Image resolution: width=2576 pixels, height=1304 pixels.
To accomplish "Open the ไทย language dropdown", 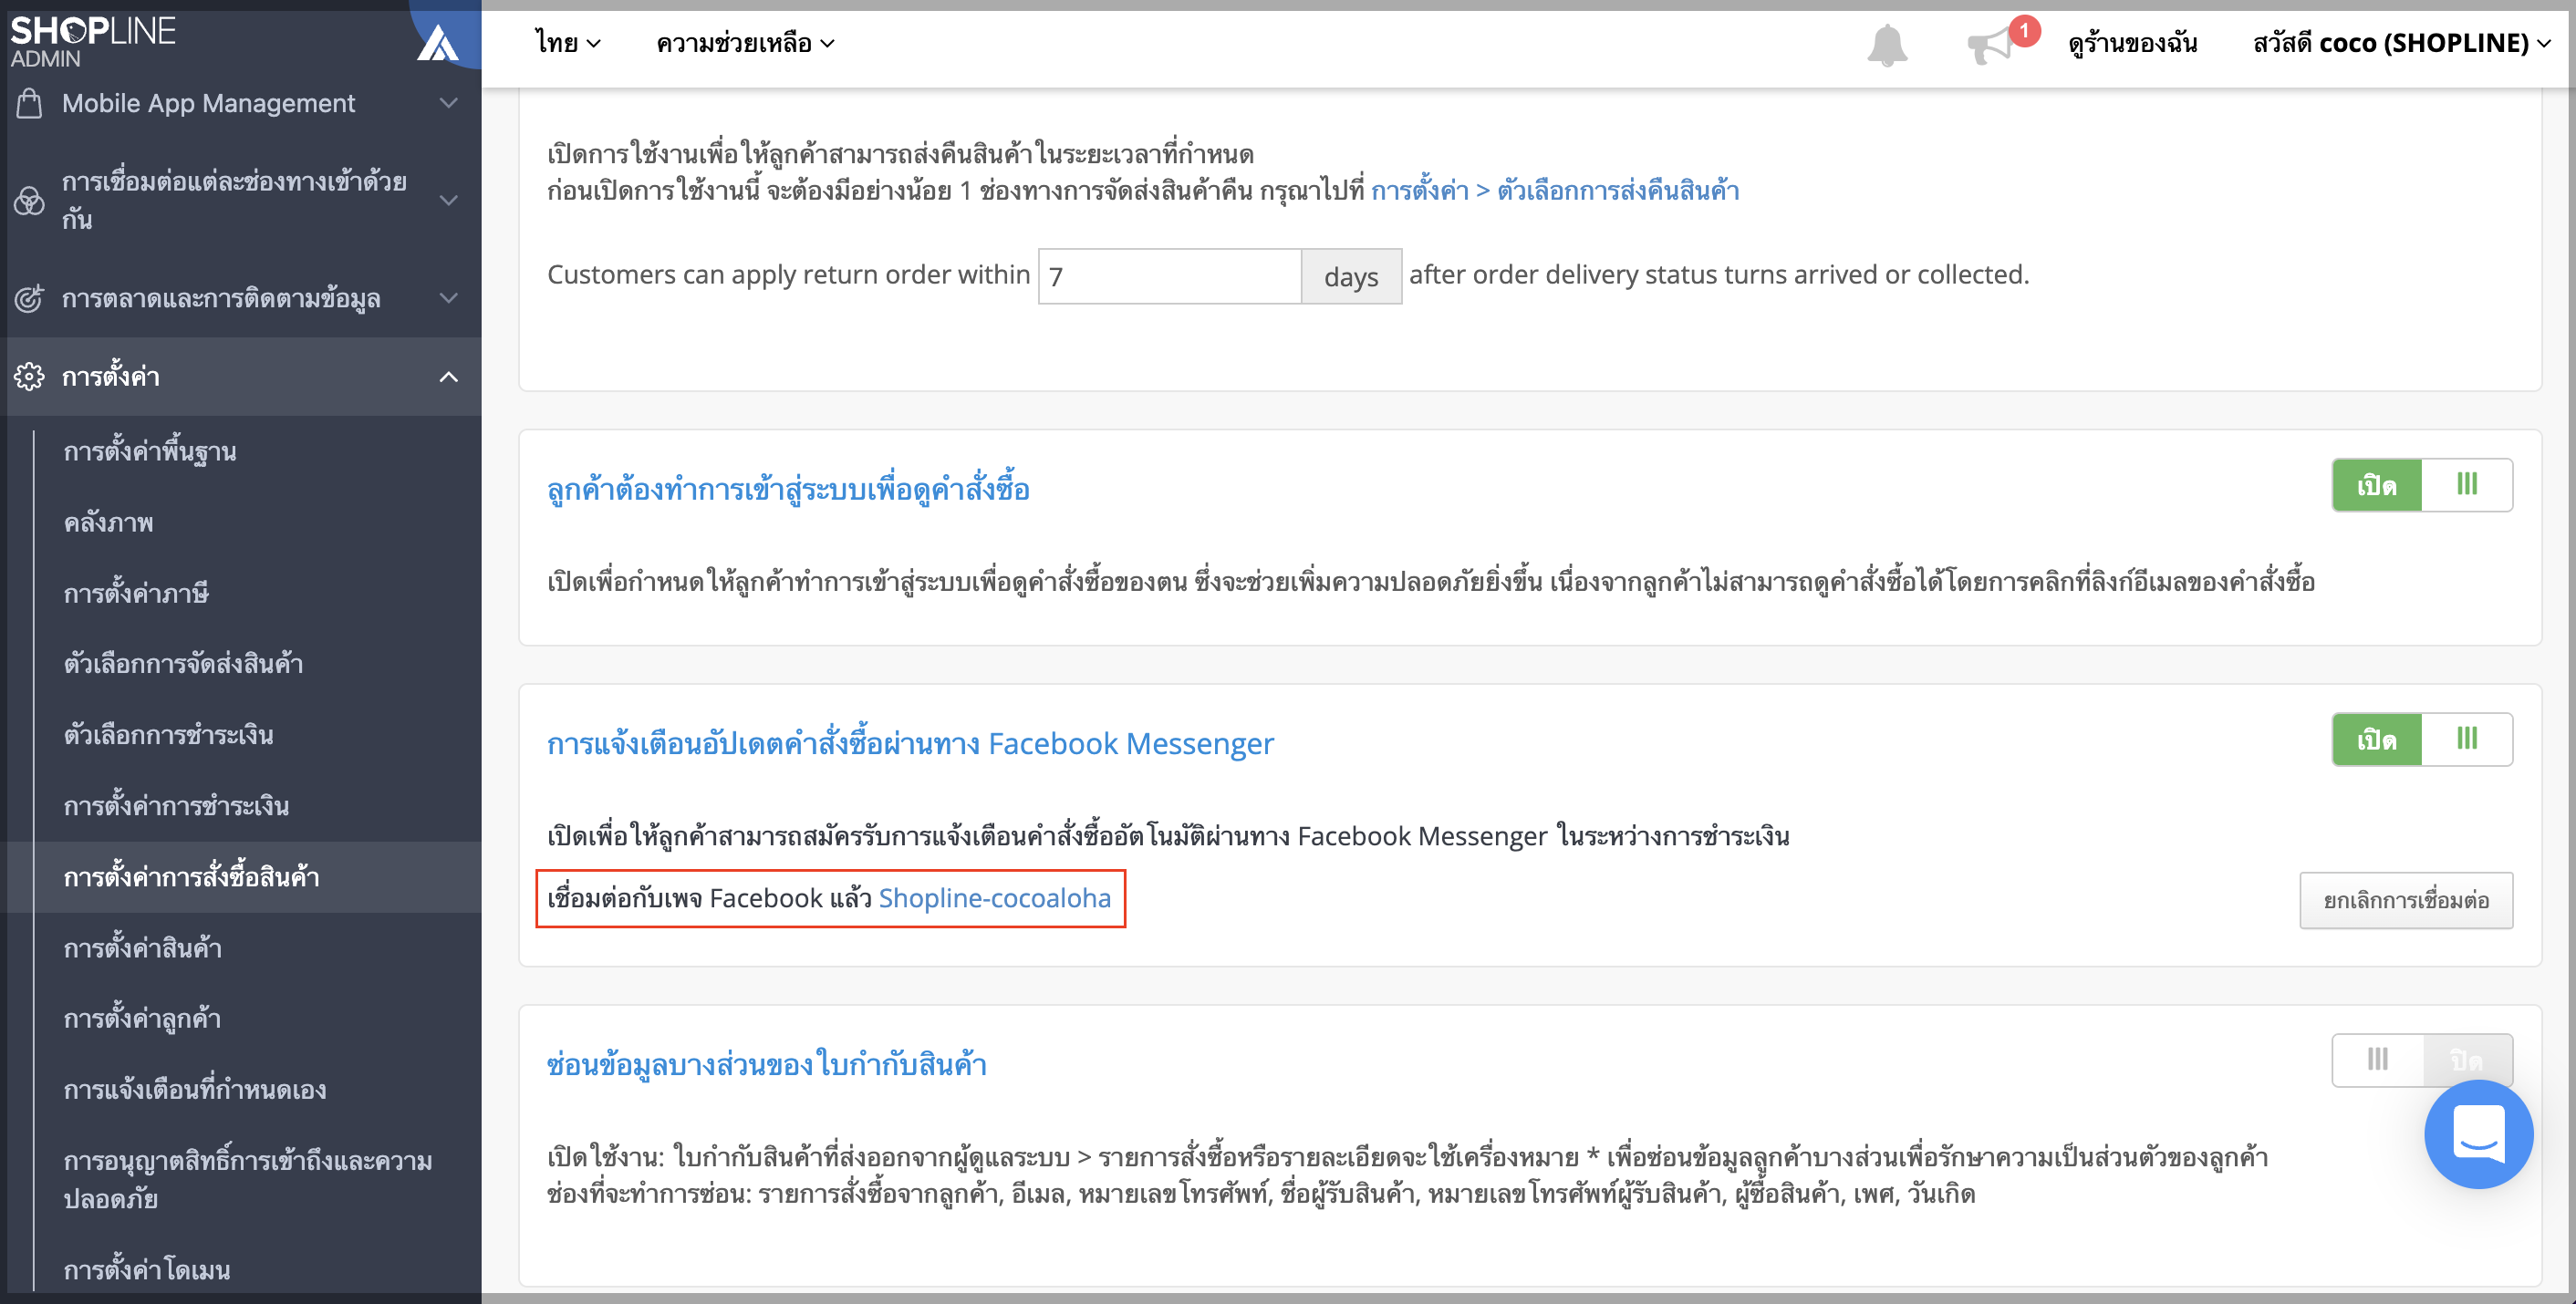I will click(568, 43).
